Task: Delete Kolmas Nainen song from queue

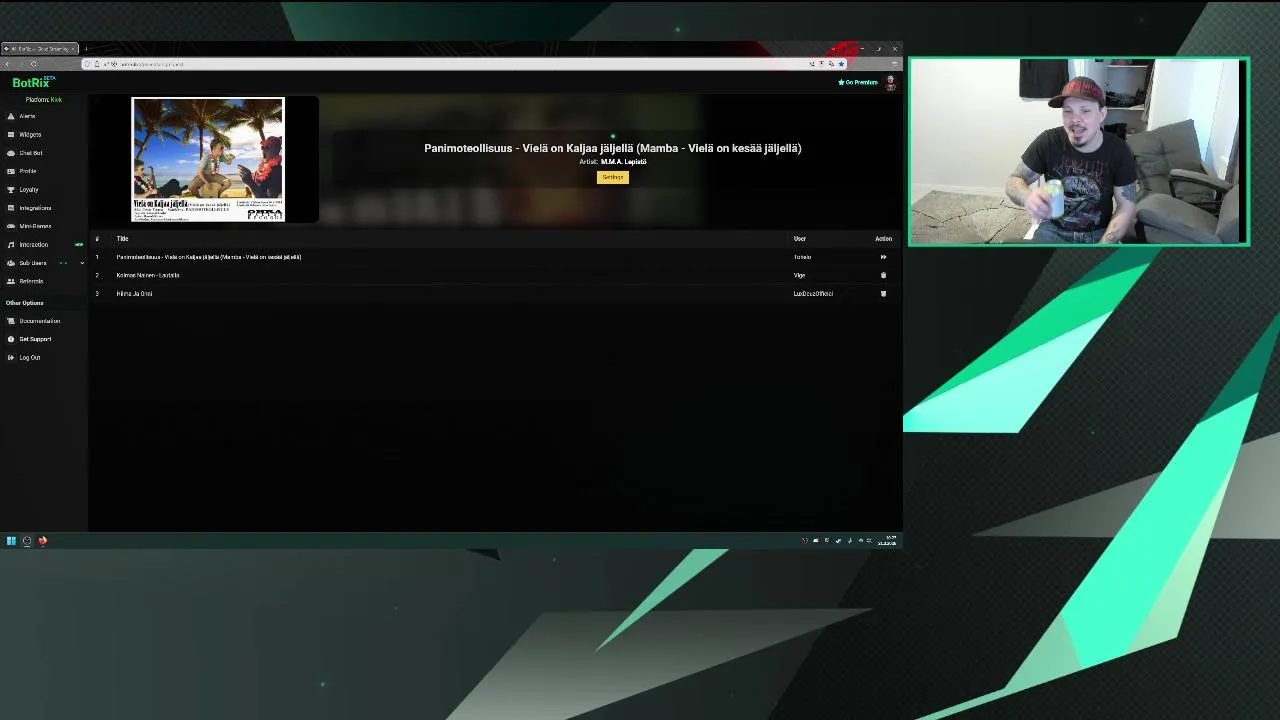Action: (x=883, y=275)
